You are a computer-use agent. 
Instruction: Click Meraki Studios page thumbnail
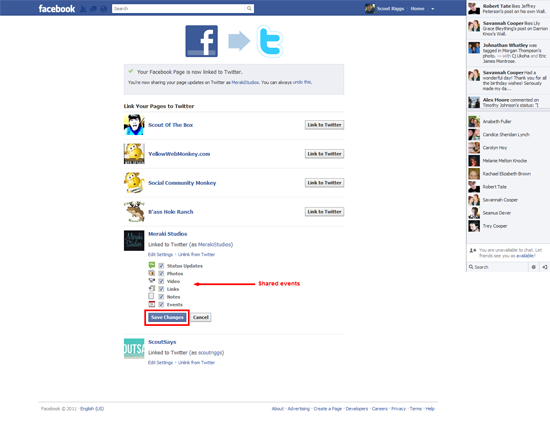(134, 241)
